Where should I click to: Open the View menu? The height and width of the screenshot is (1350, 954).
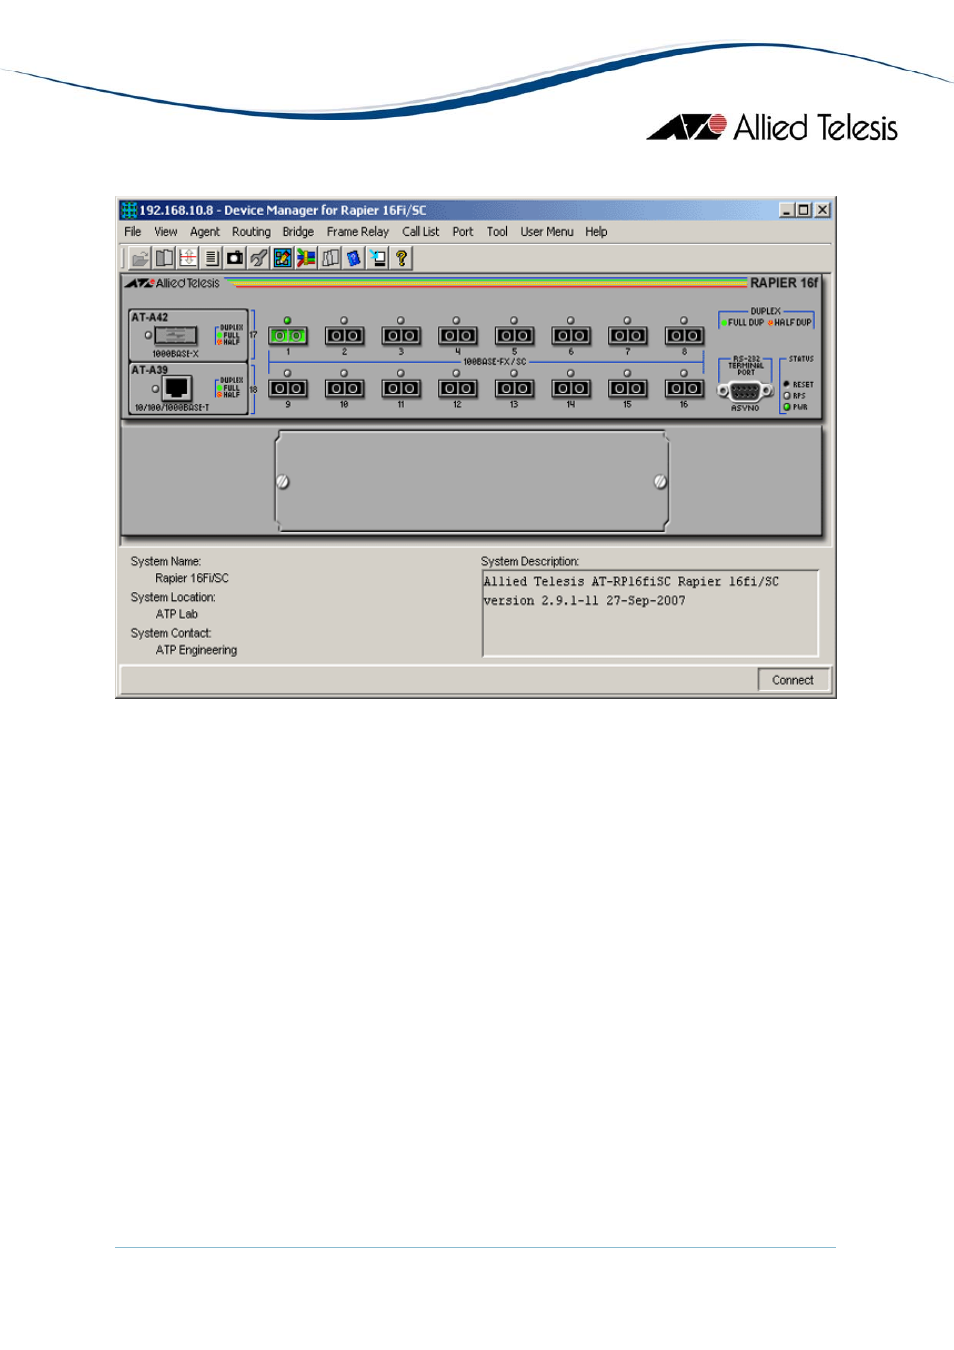166,231
